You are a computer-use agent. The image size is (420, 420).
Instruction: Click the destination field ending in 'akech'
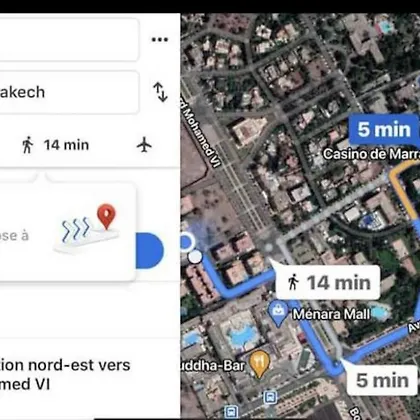click(x=69, y=92)
